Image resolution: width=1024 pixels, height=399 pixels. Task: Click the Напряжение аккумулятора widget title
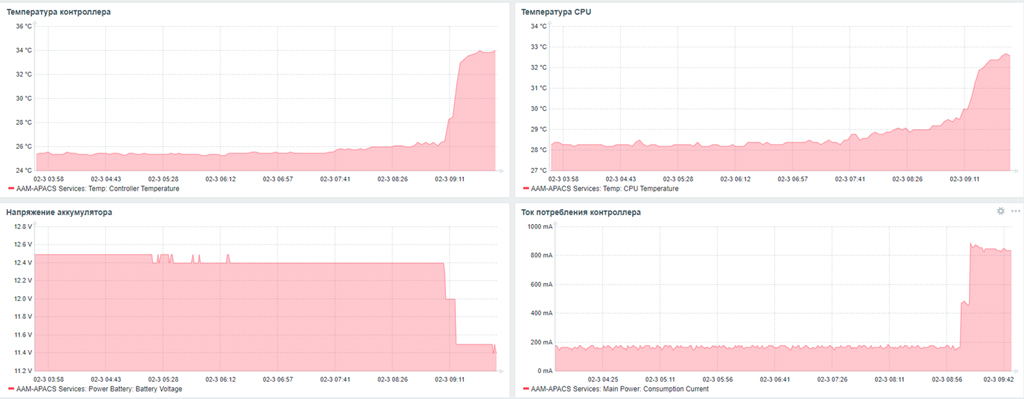click(x=59, y=212)
